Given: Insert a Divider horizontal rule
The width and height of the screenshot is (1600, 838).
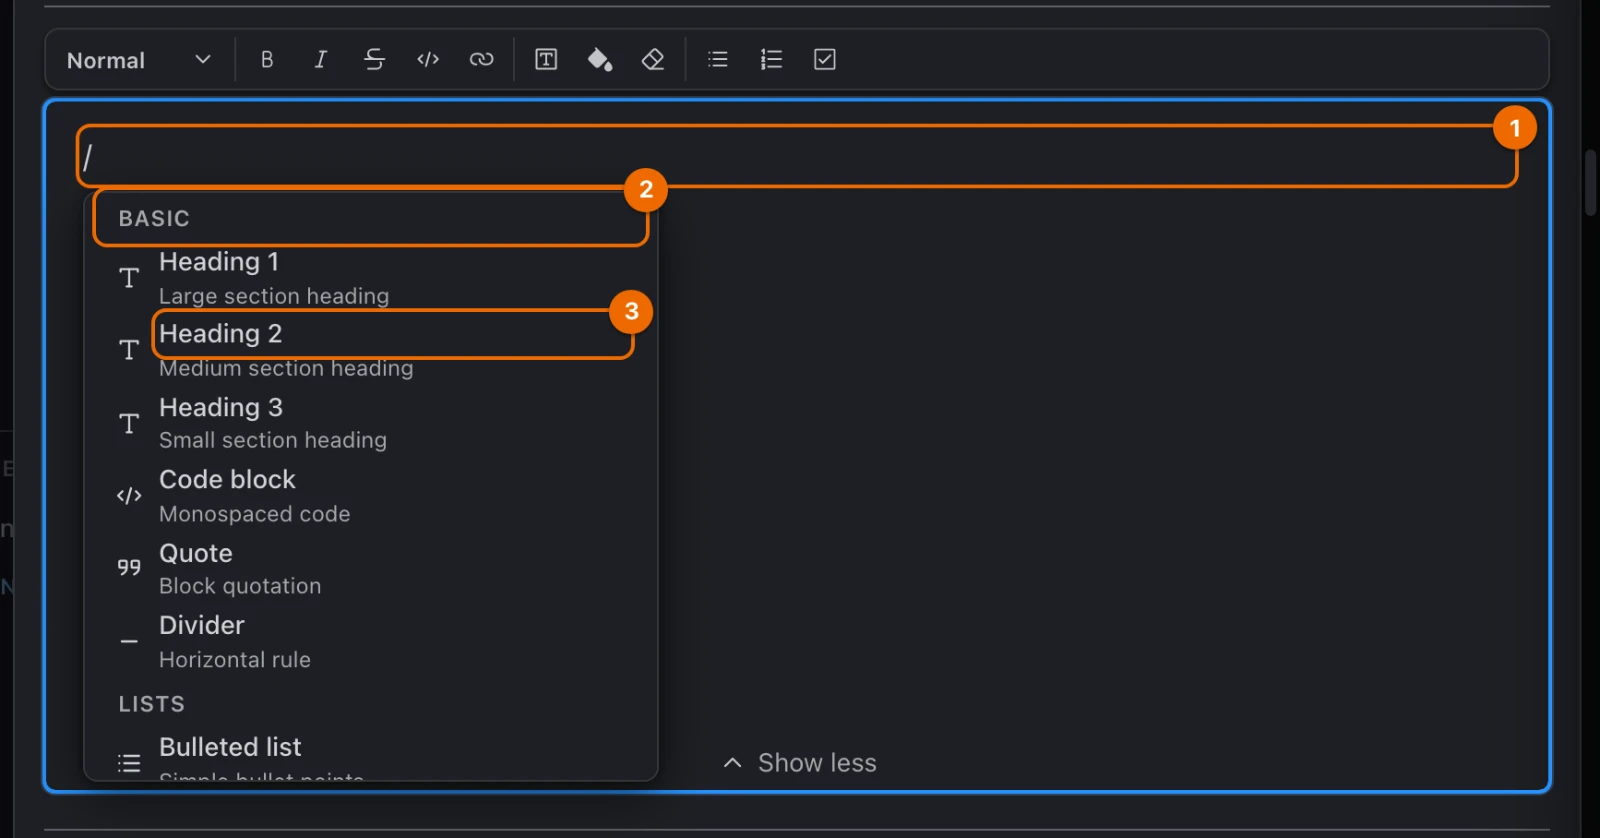Looking at the screenshot, I should point(371,641).
